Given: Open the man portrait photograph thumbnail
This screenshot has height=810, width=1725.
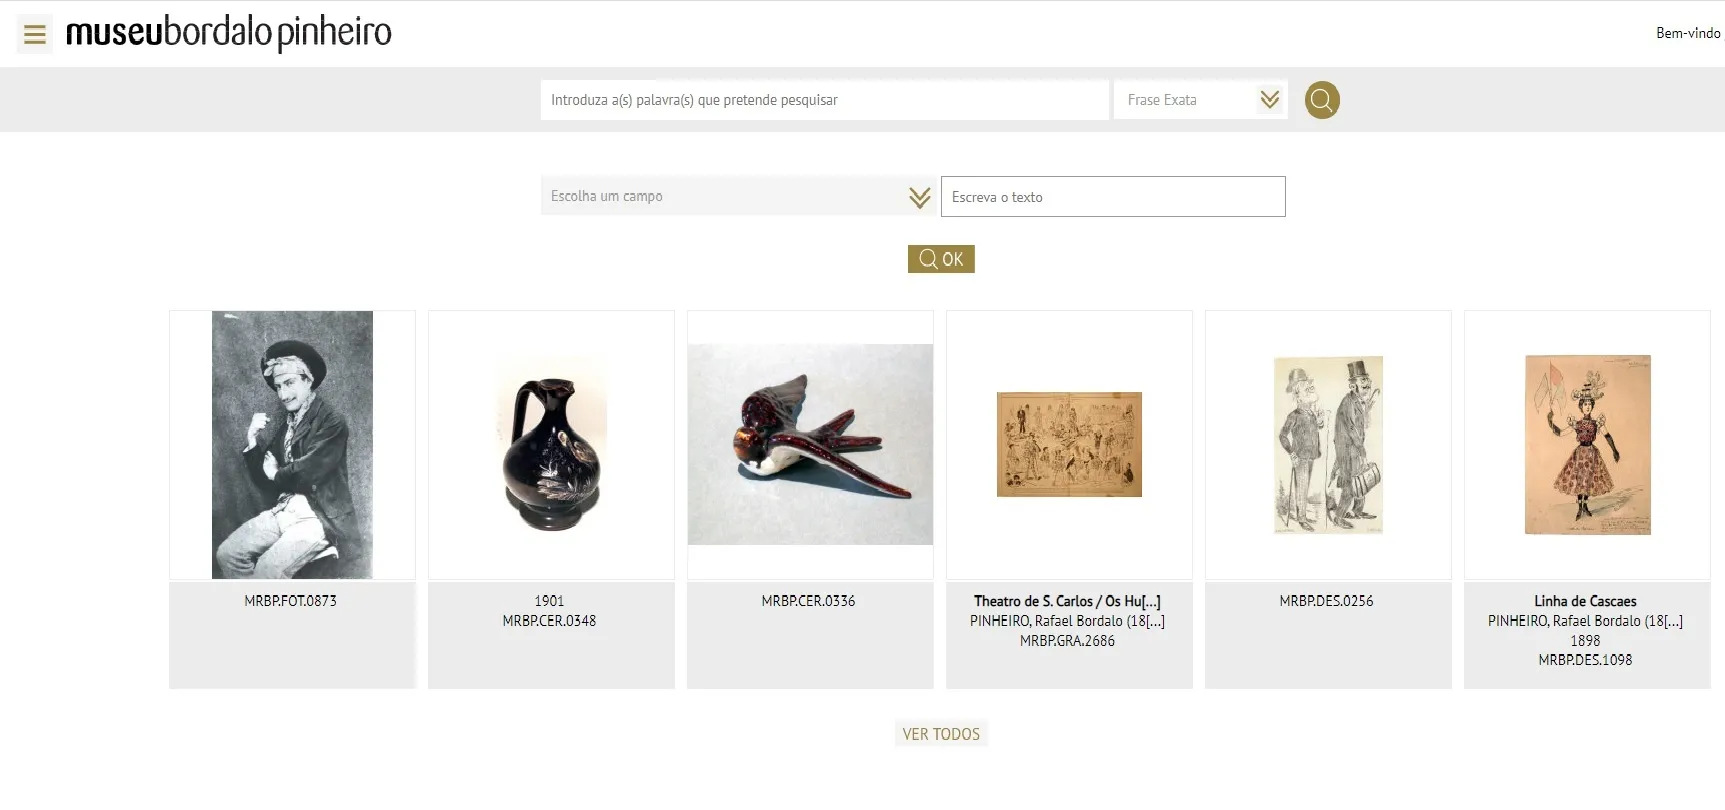Looking at the screenshot, I should click(292, 445).
